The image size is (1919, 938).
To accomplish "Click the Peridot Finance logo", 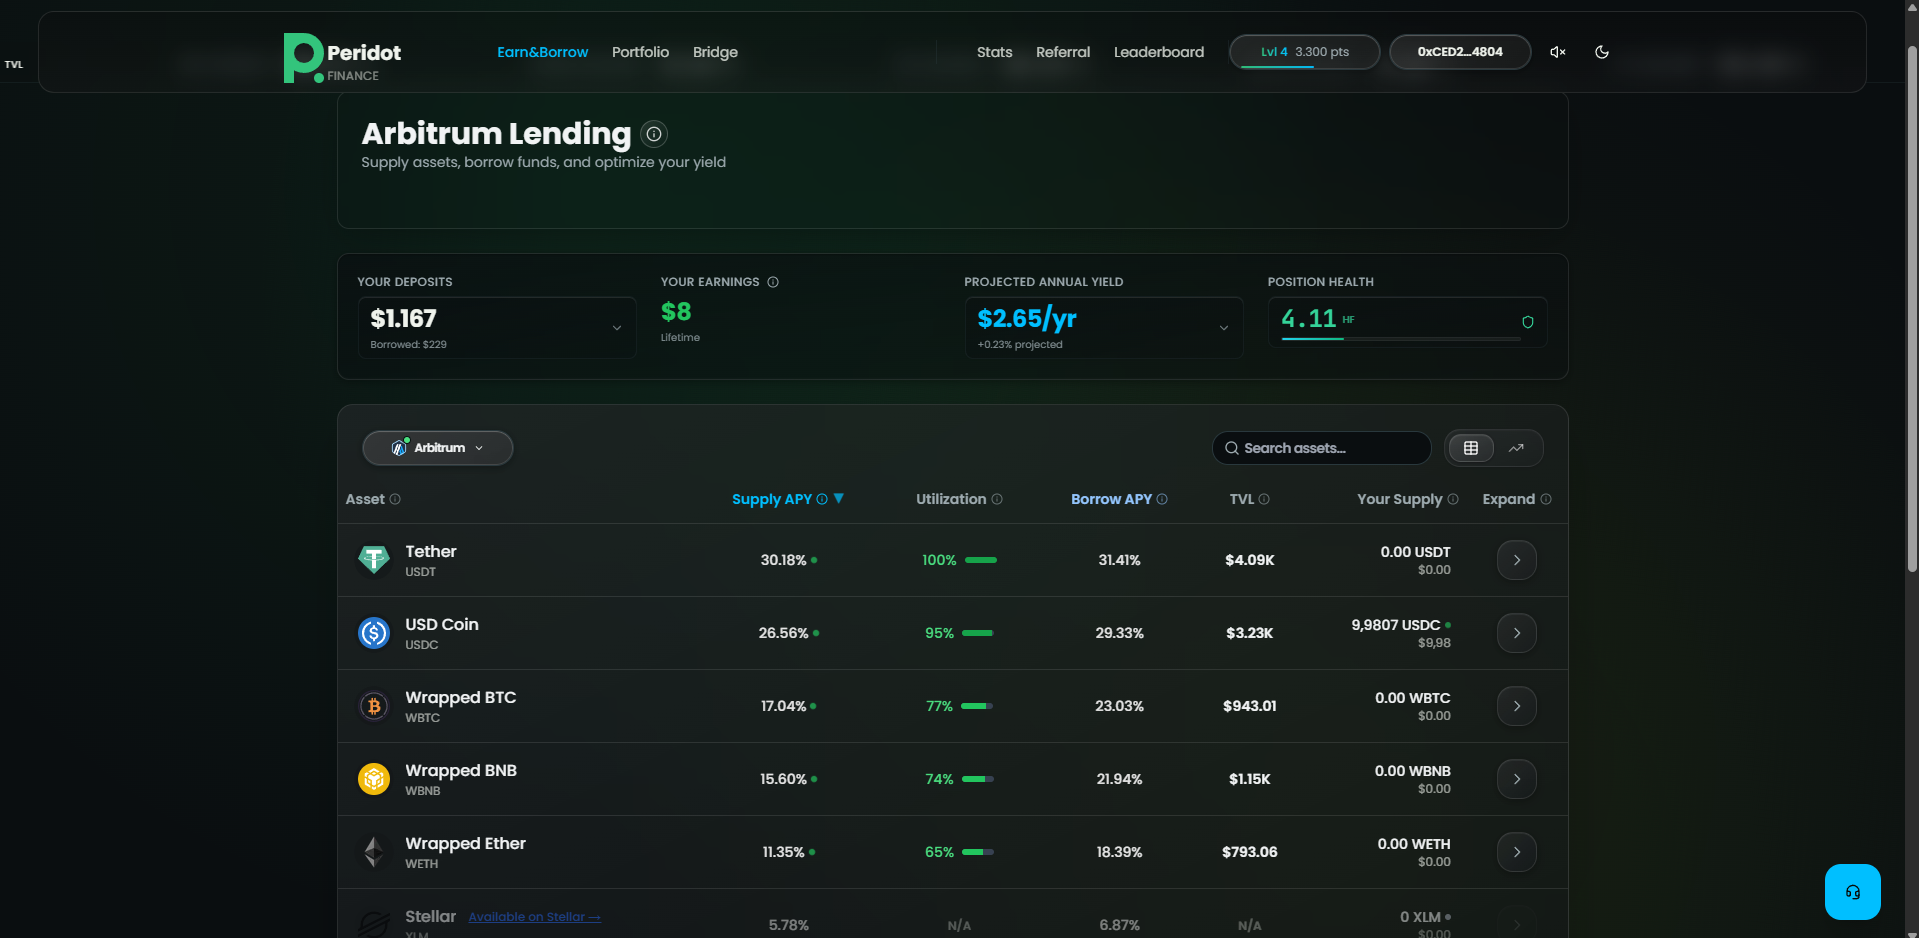I will [341, 58].
